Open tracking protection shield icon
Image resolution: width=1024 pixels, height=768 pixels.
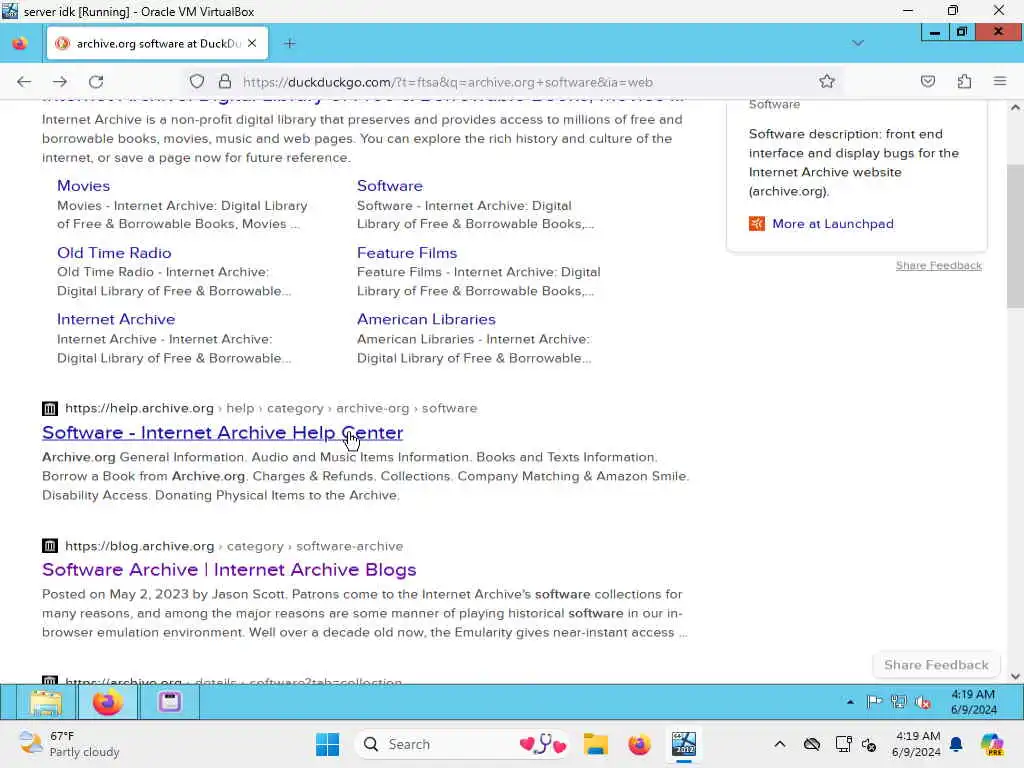[x=197, y=82]
